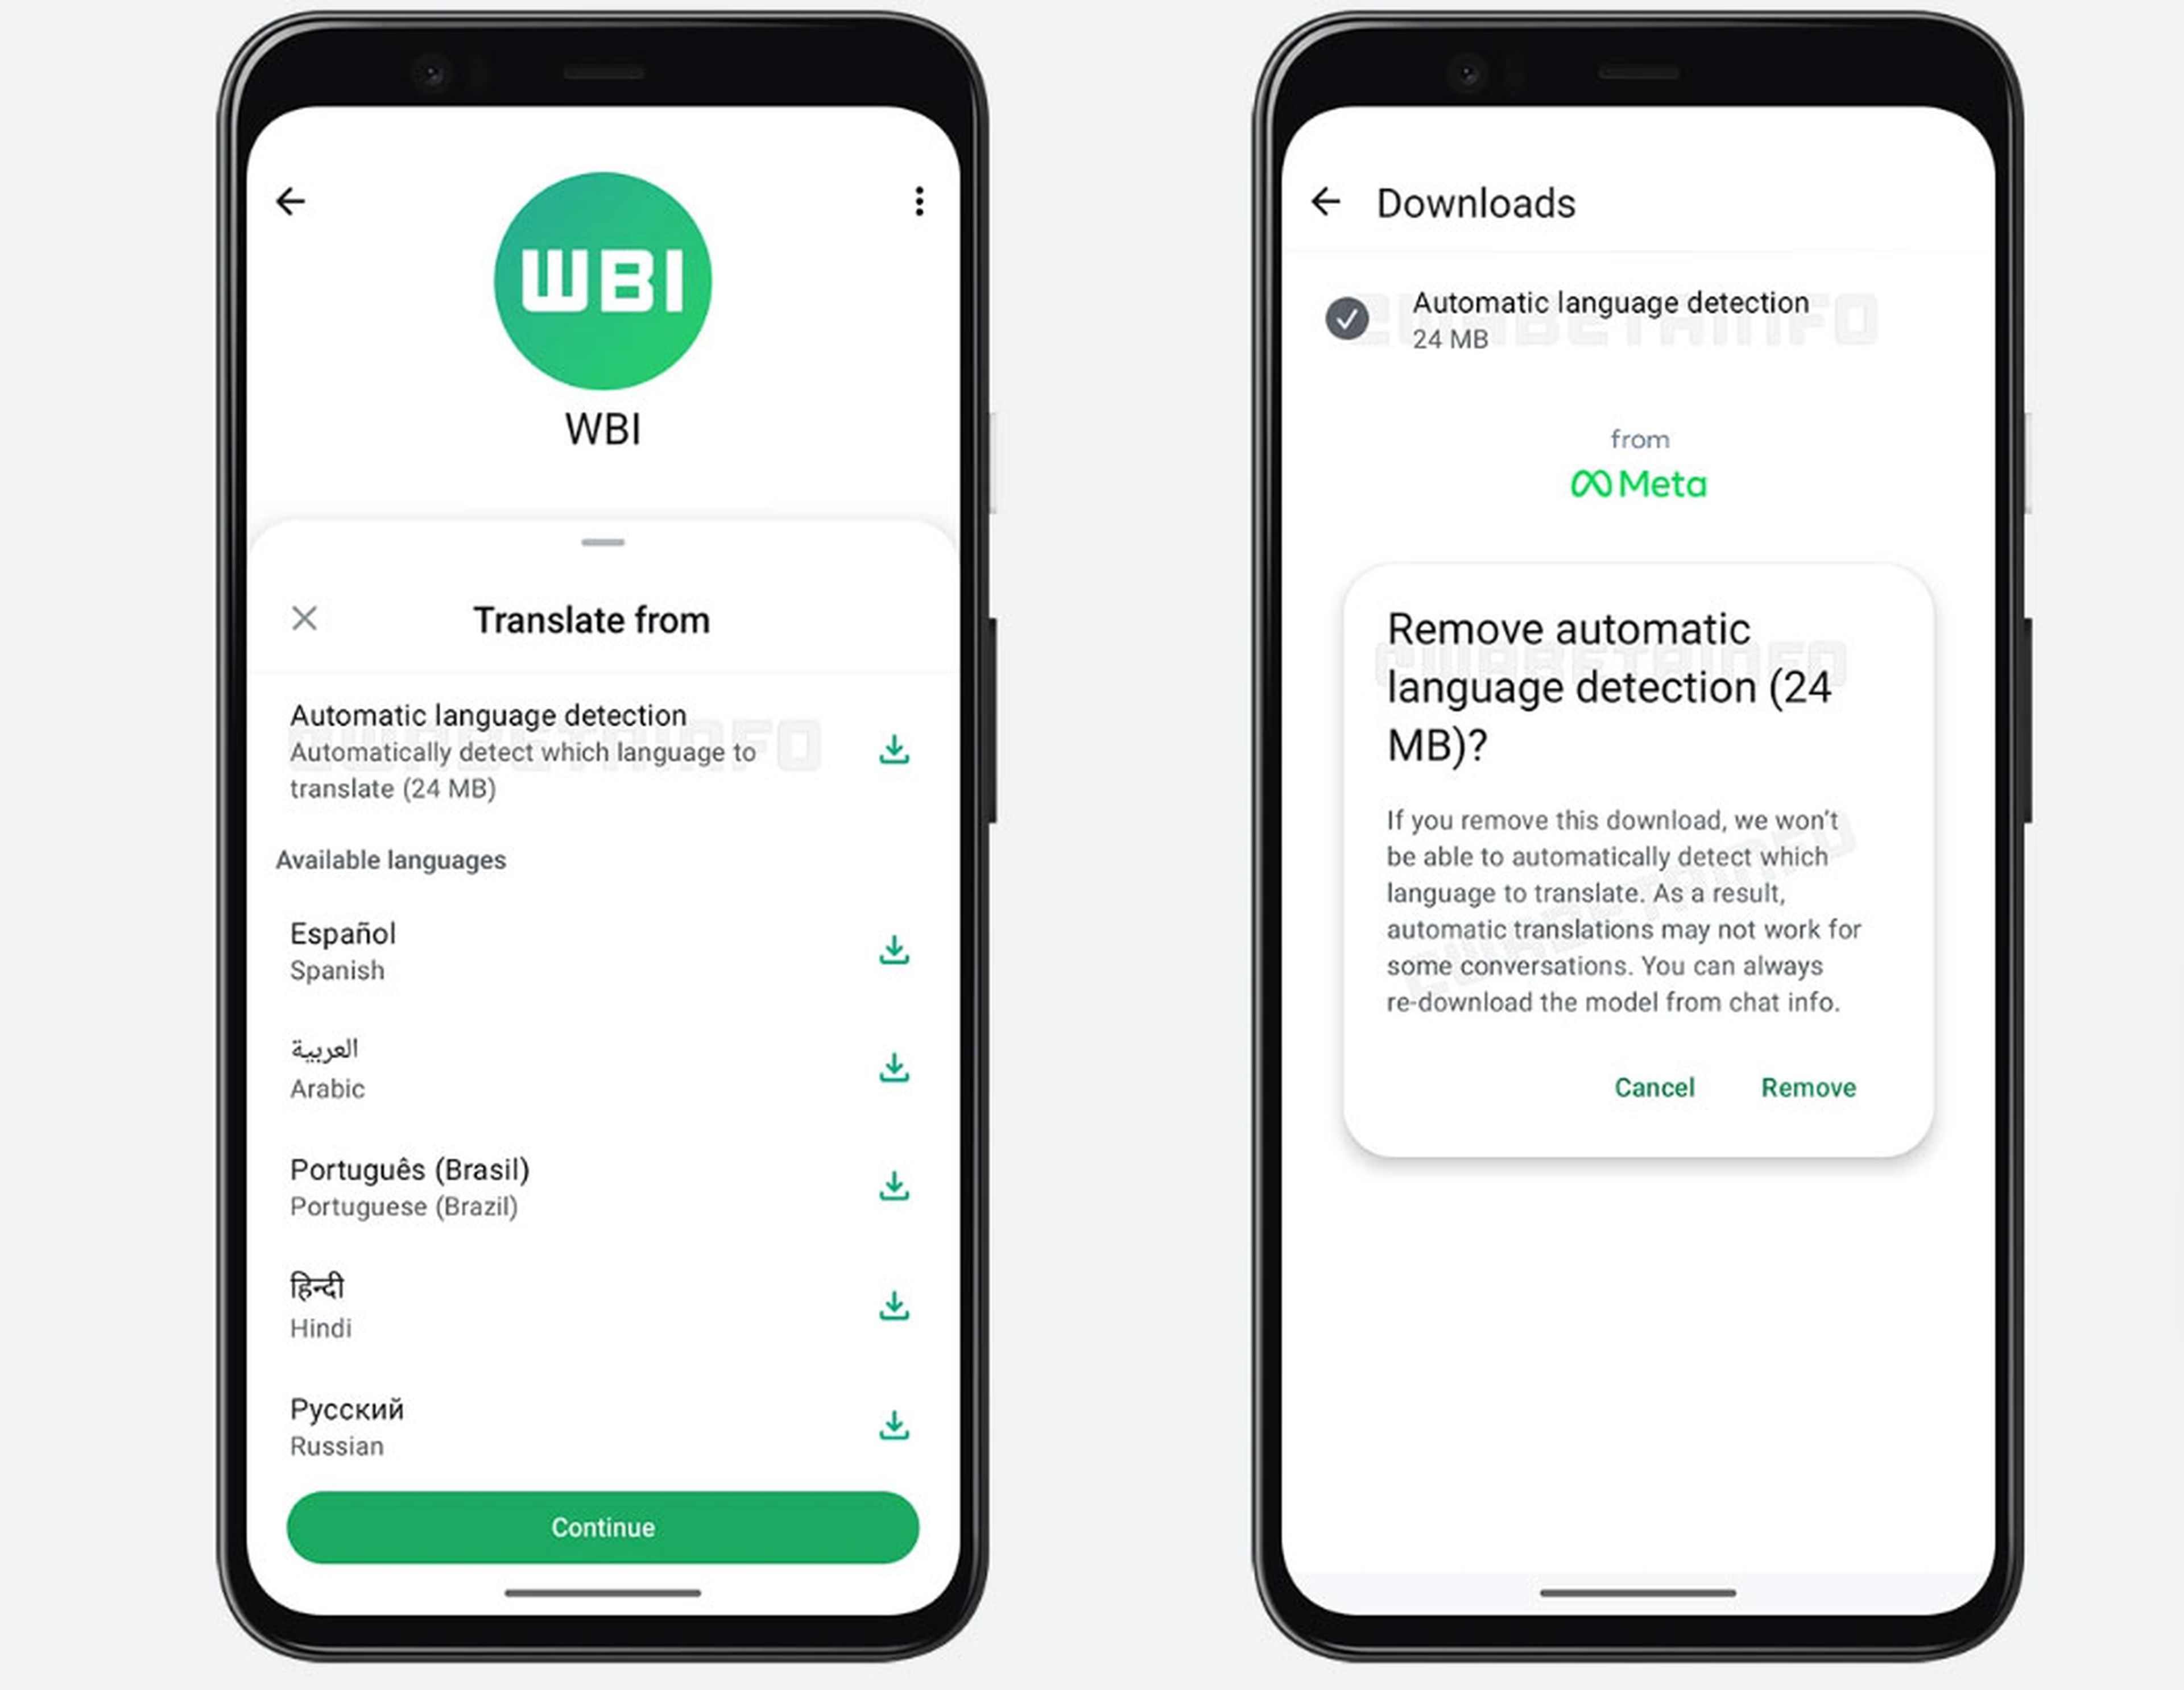Click back arrow on Downloads screen
Viewport: 2184px width, 1690px height.
pyautogui.click(x=1326, y=200)
